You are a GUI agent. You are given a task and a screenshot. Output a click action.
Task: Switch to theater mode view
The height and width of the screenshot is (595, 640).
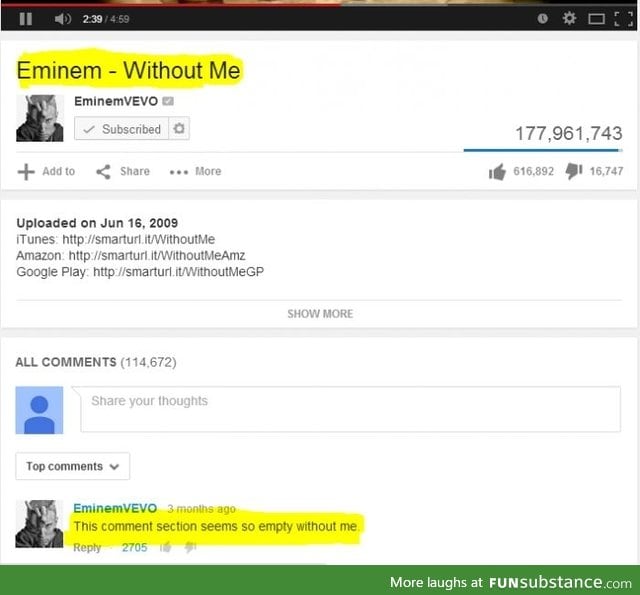(x=596, y=19)
